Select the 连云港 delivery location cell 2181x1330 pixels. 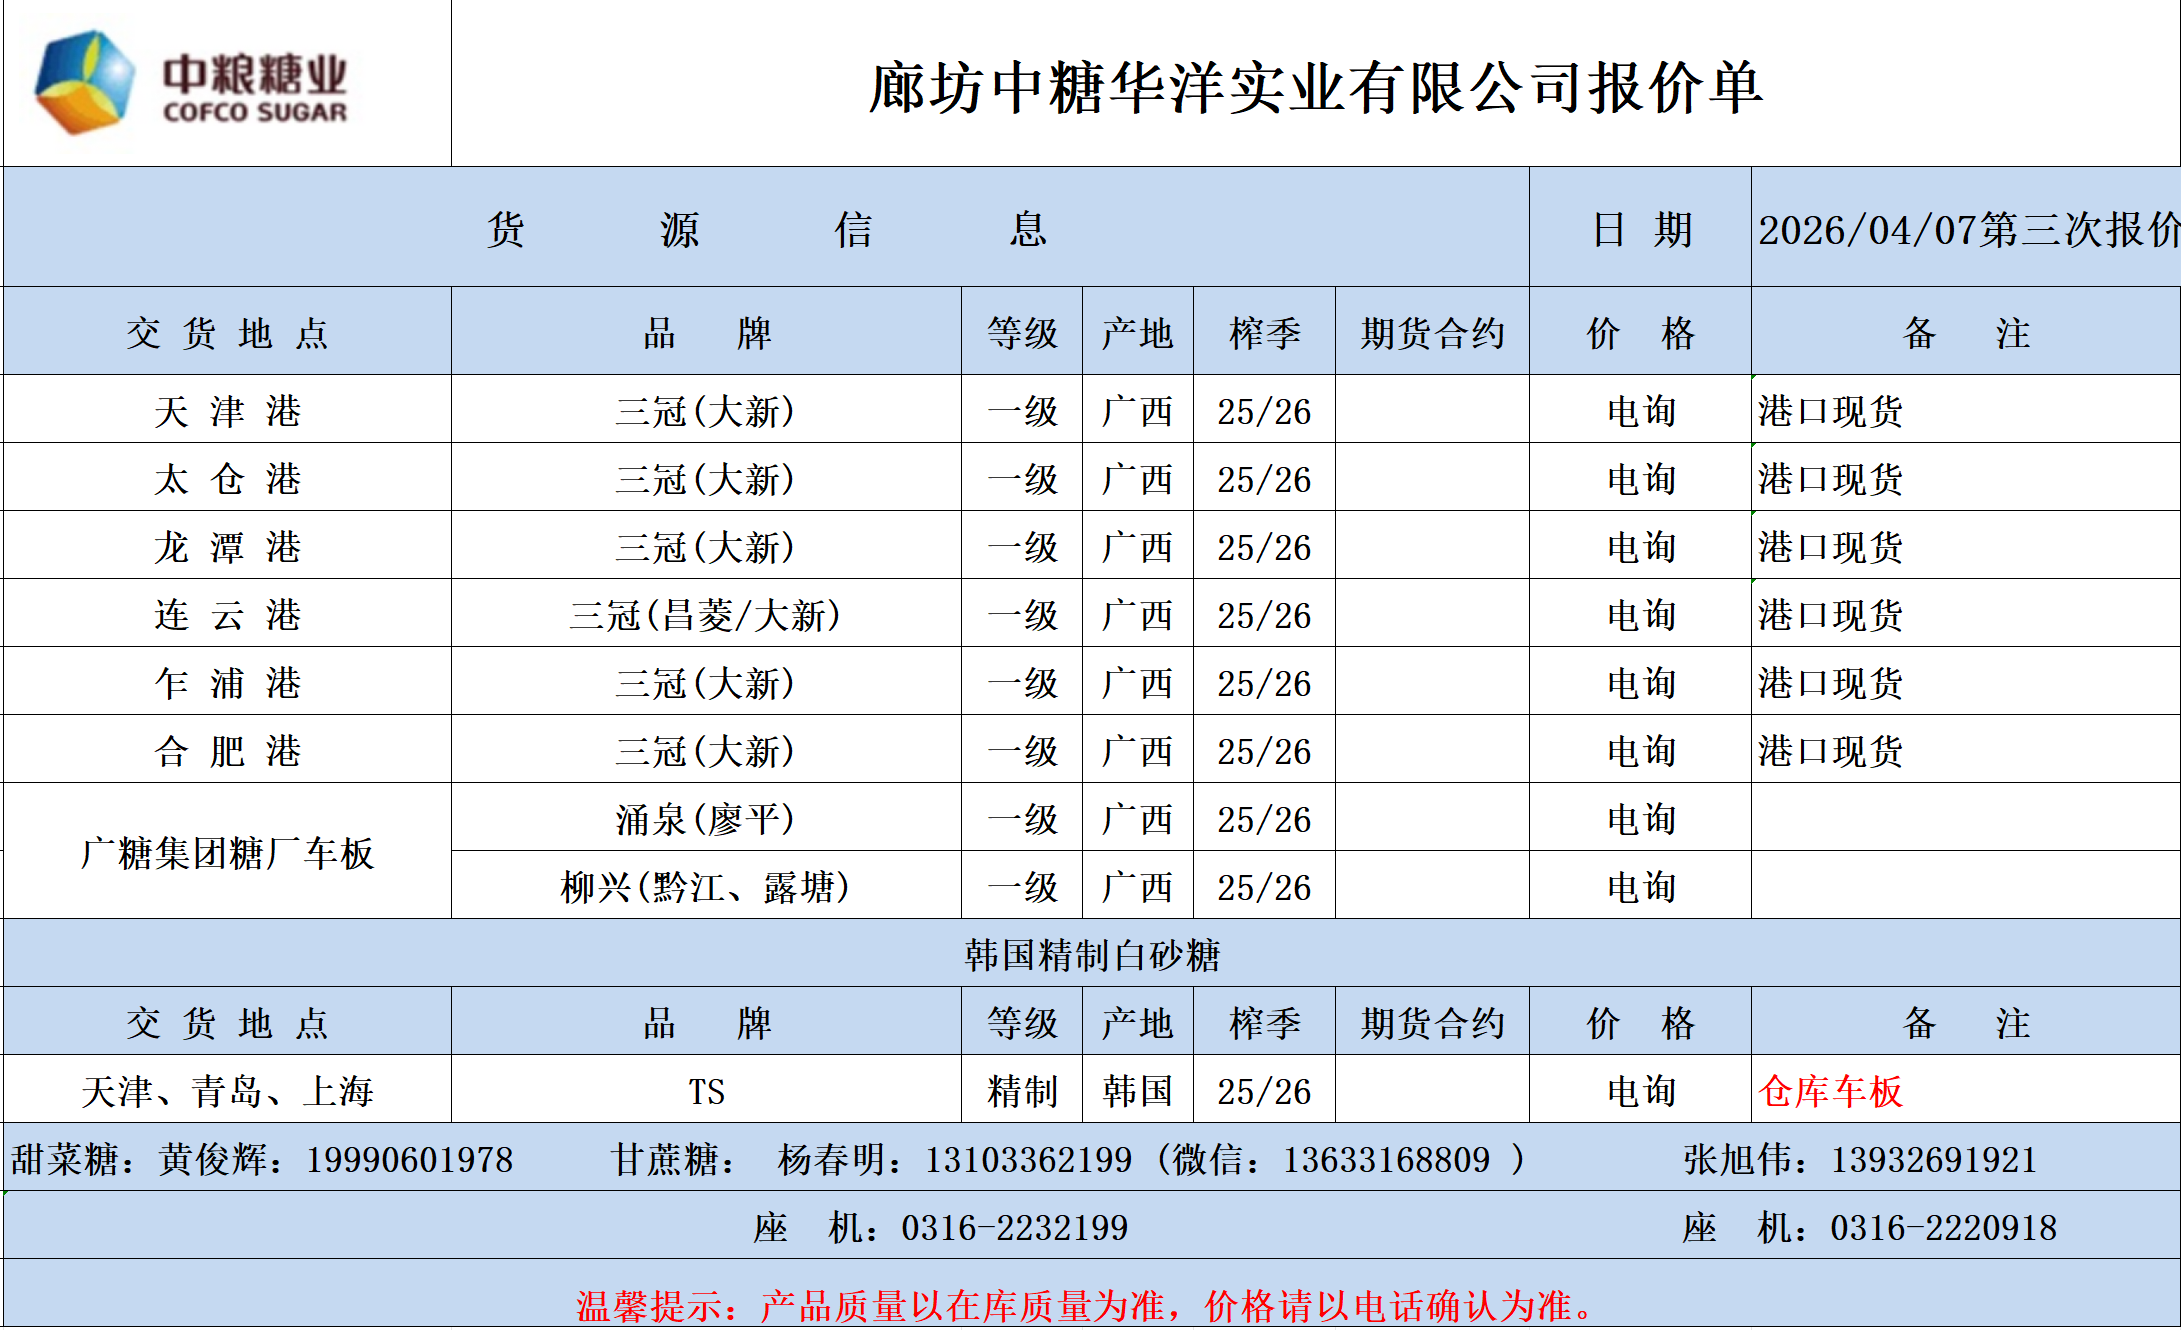[227, 615]
